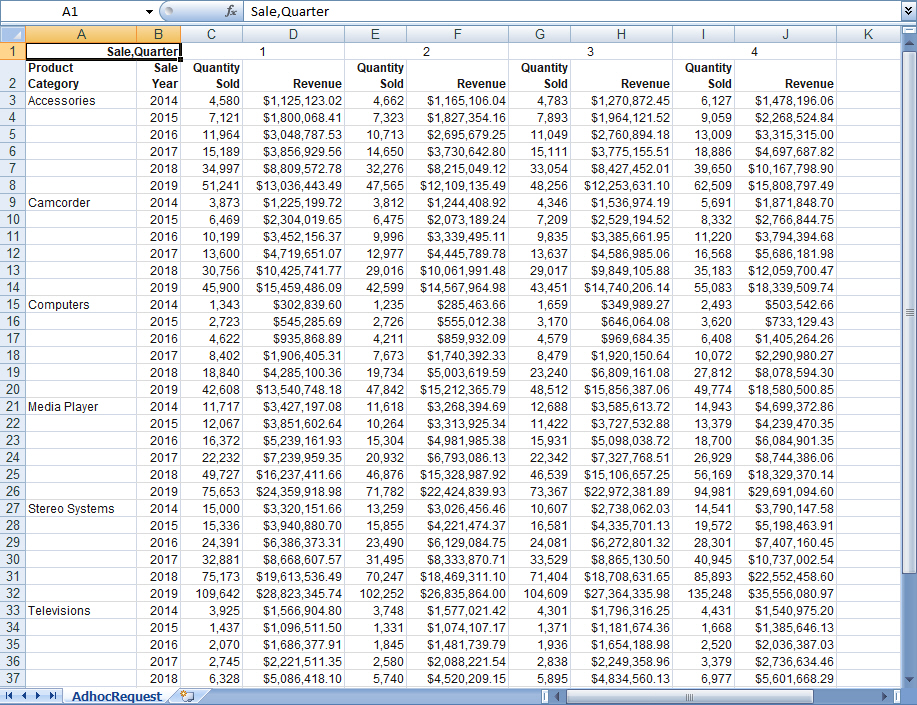Click the formula bar text Sale,Quarter
Screen dimensions: 917x705
pyautogui.click(x=288, y=11)
